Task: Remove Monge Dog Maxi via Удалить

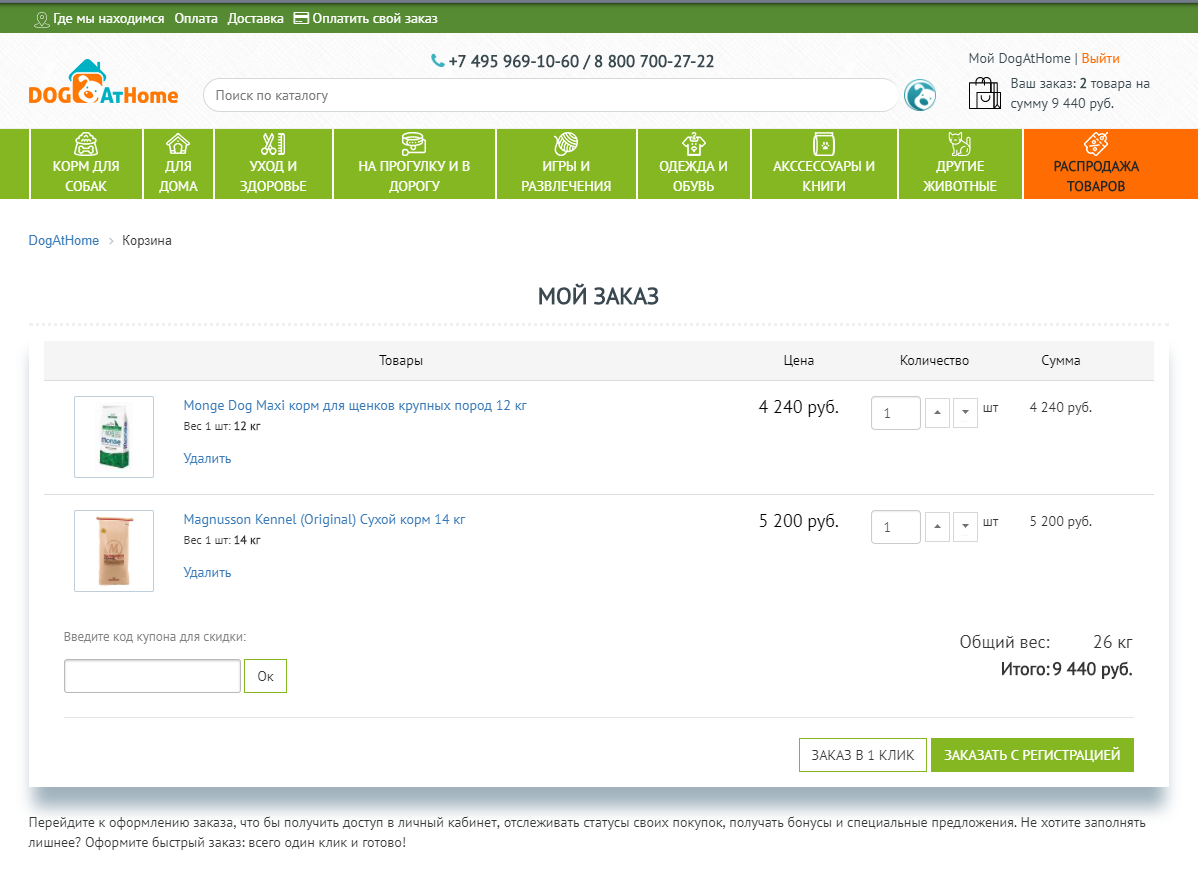Action: click(207, 458)
